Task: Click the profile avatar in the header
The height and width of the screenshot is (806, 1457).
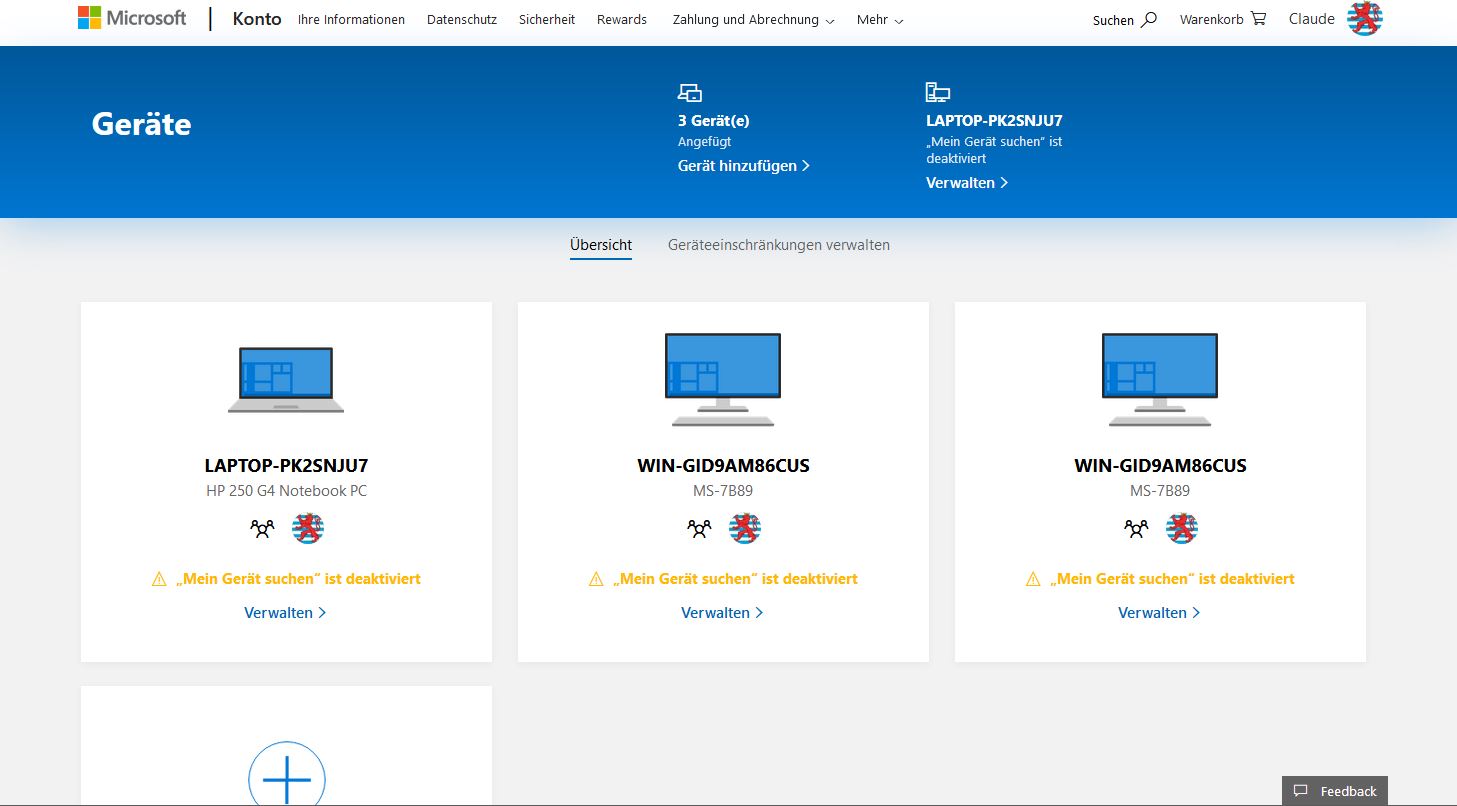Action: coord(1365,19)
